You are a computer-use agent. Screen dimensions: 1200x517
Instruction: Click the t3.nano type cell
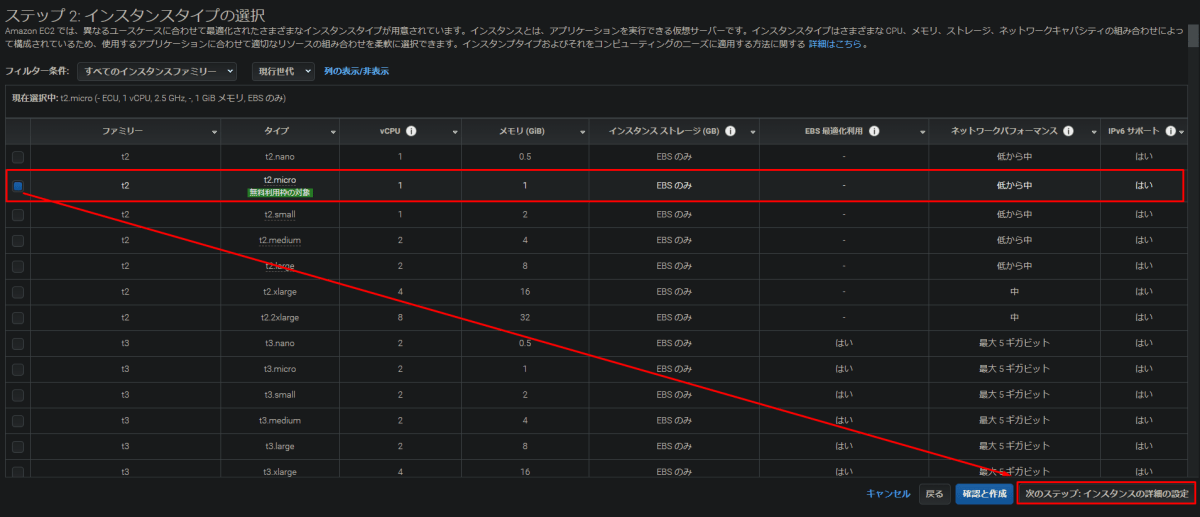point(278,343)
